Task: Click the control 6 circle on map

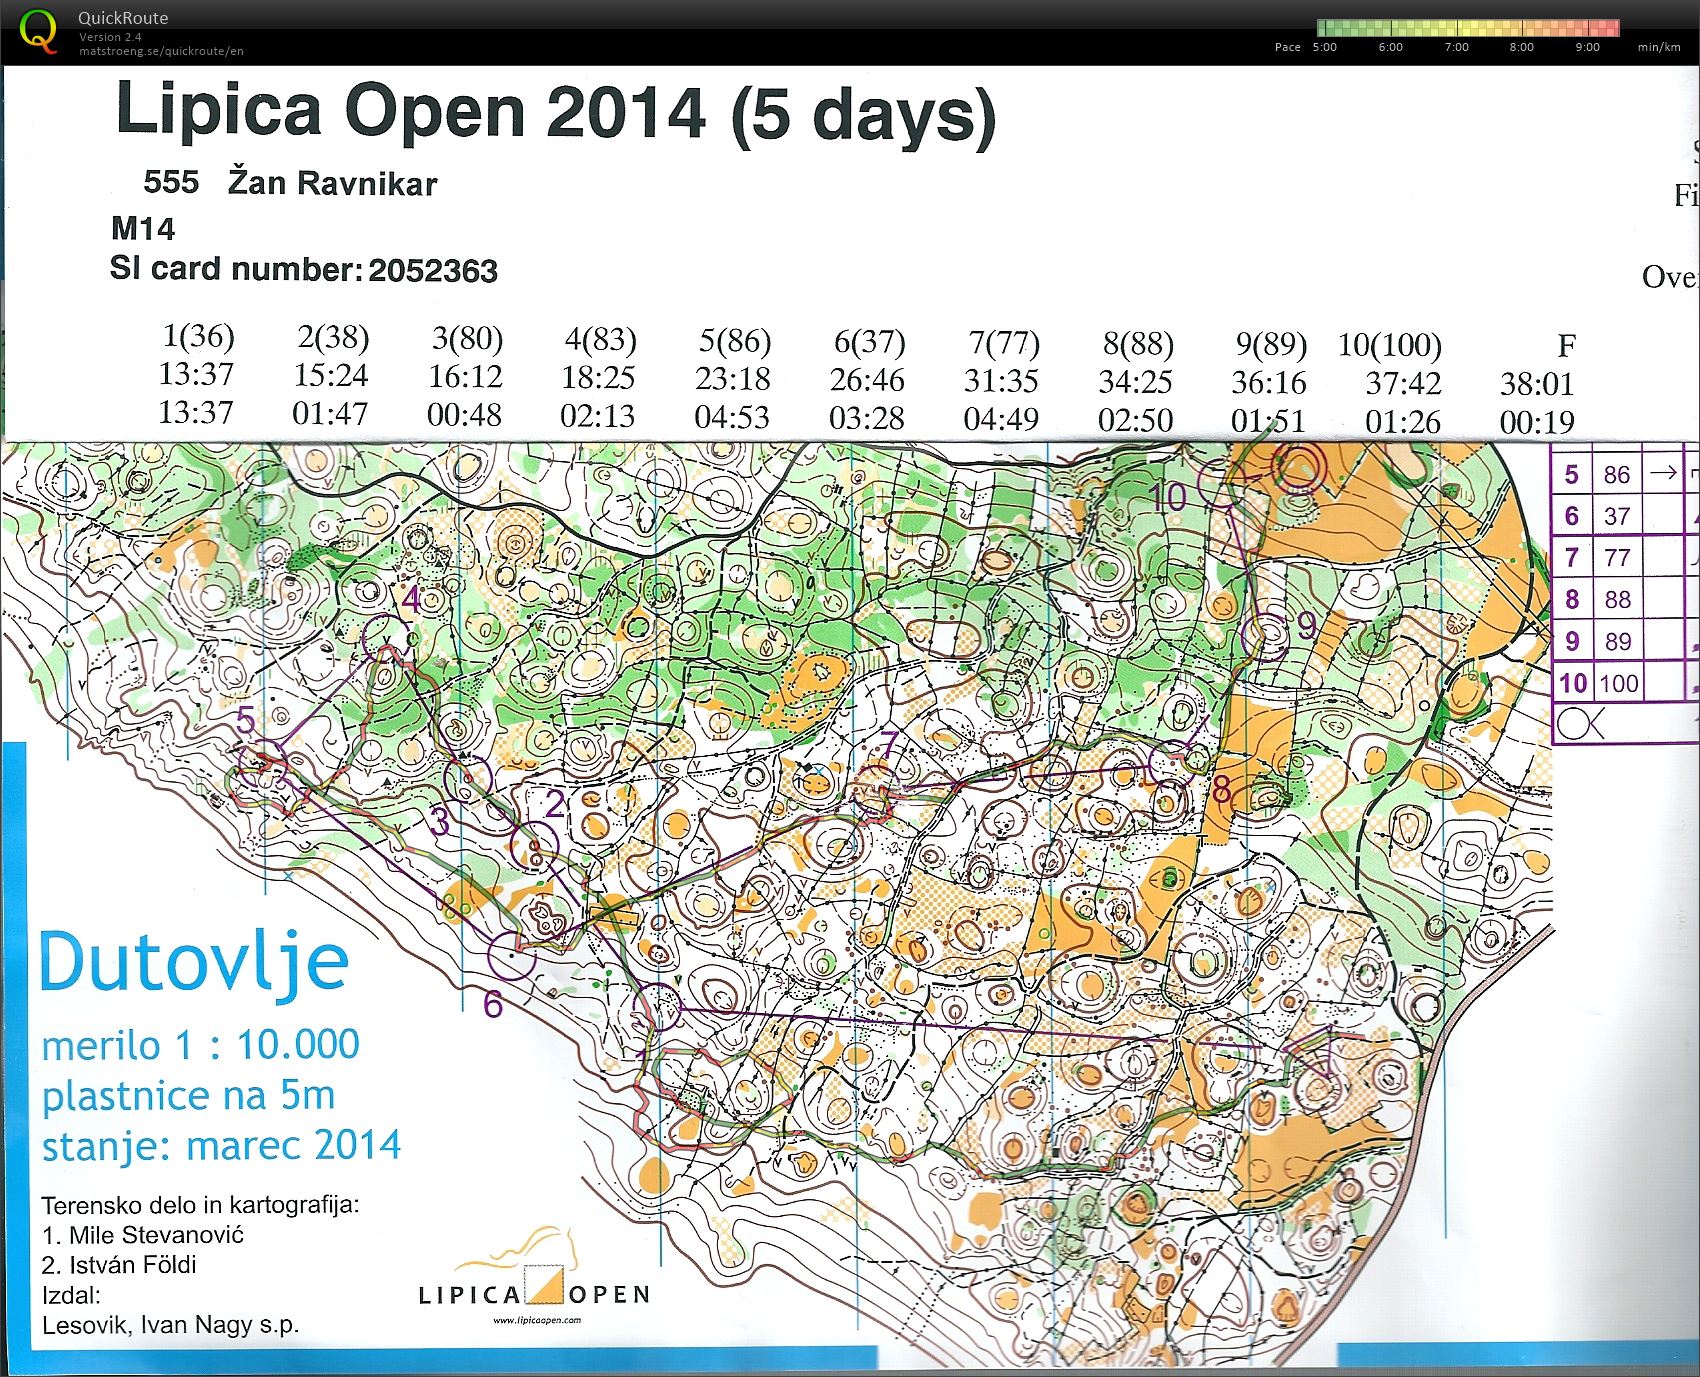Action: (512, 956)
